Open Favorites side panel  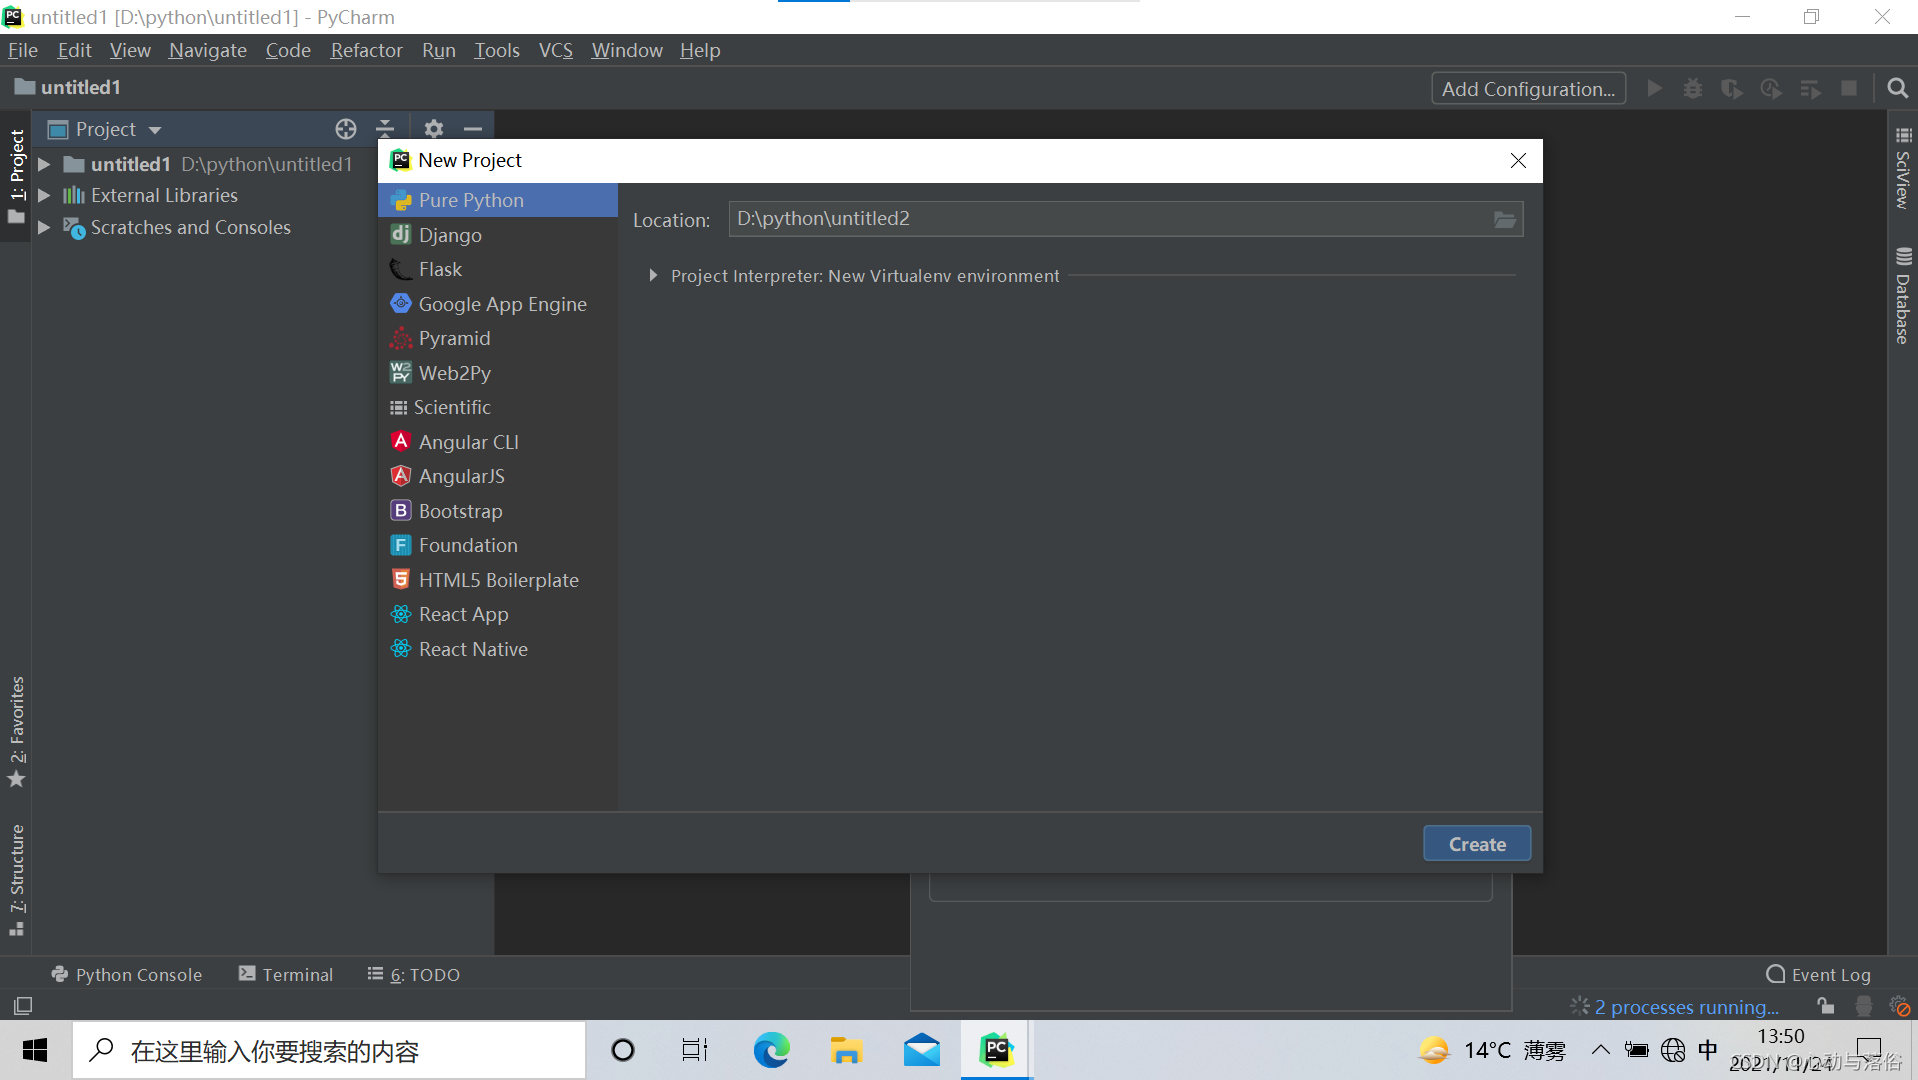17,732
